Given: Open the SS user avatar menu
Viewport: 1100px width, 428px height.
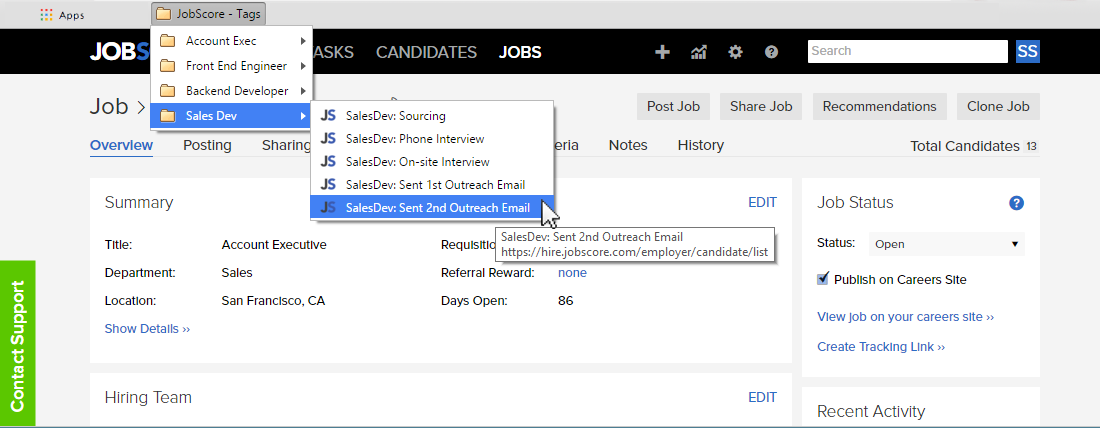Looking at the screenshot, I should point(1028,51).
